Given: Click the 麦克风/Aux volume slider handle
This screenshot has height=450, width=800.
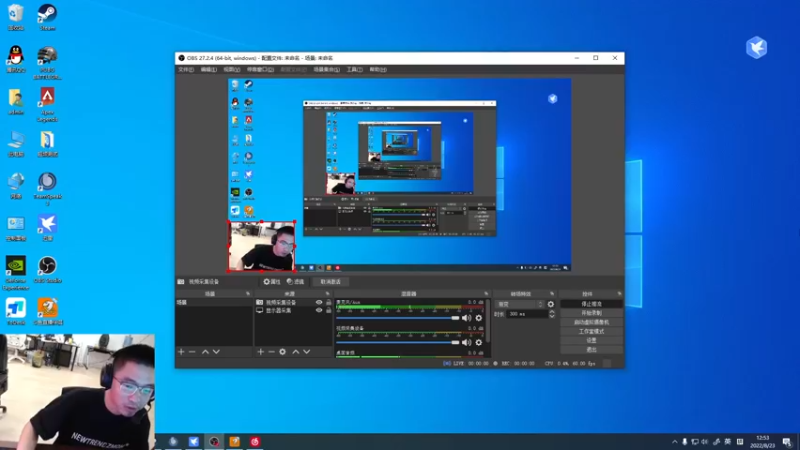Looking at the screenshot, I should click(x=455, y=318).
